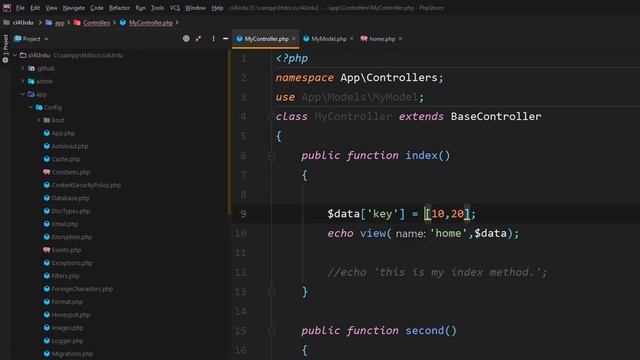Open the VCS menu

pos(175,8)
